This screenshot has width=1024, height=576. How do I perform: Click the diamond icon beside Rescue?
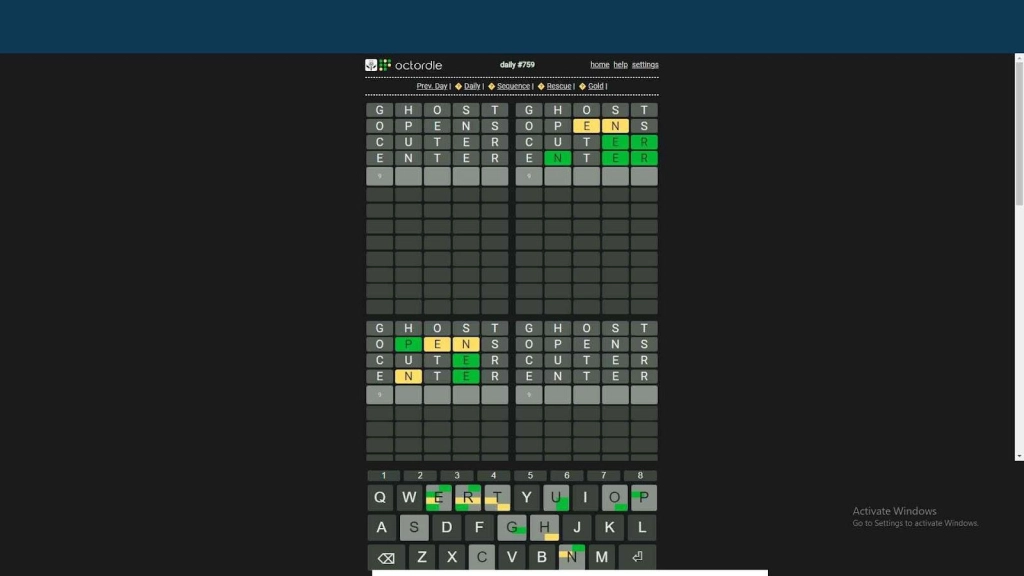tap(541, 87)
